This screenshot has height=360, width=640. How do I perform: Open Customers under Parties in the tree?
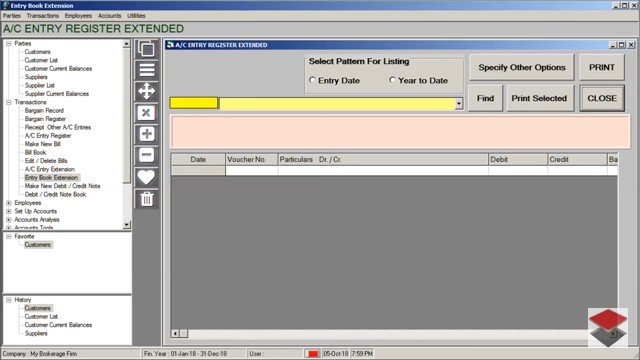tap(38, 52)
